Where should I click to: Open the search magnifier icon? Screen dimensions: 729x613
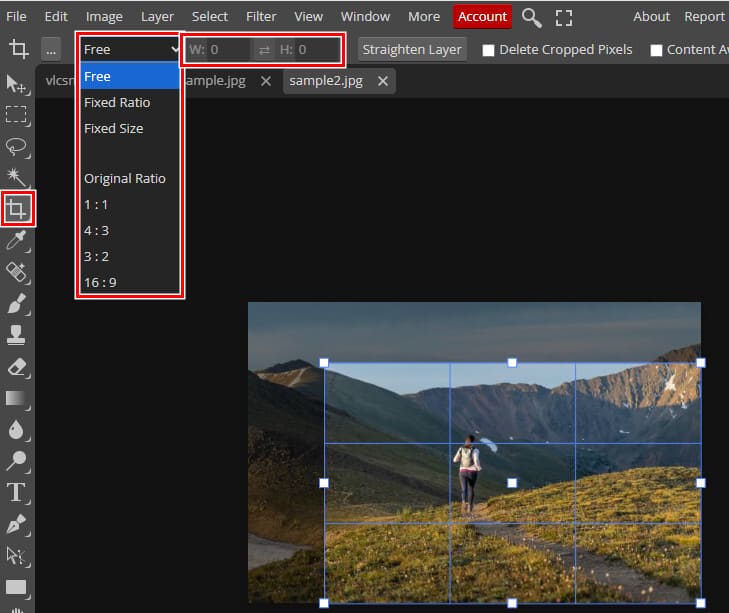(531, 18)
